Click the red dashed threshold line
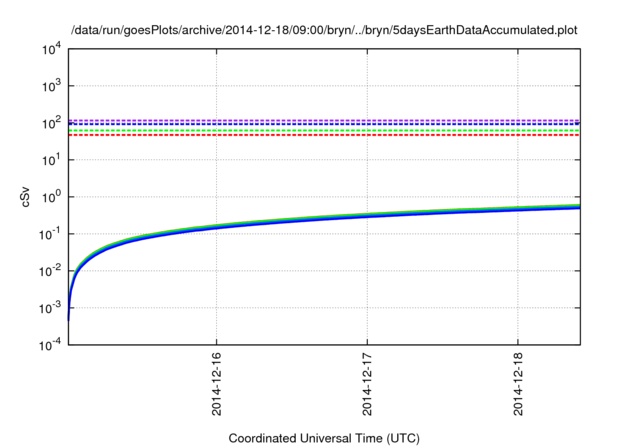Viewport: 640px width, 448px height. [324, 135]
